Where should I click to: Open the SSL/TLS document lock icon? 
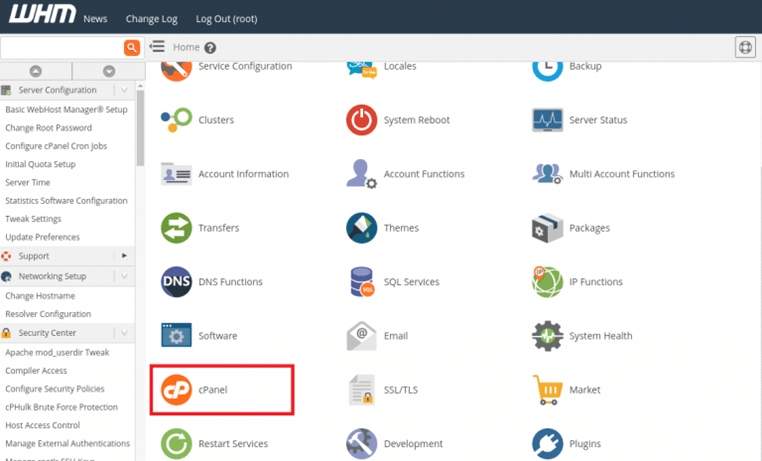tap(362, 390)
